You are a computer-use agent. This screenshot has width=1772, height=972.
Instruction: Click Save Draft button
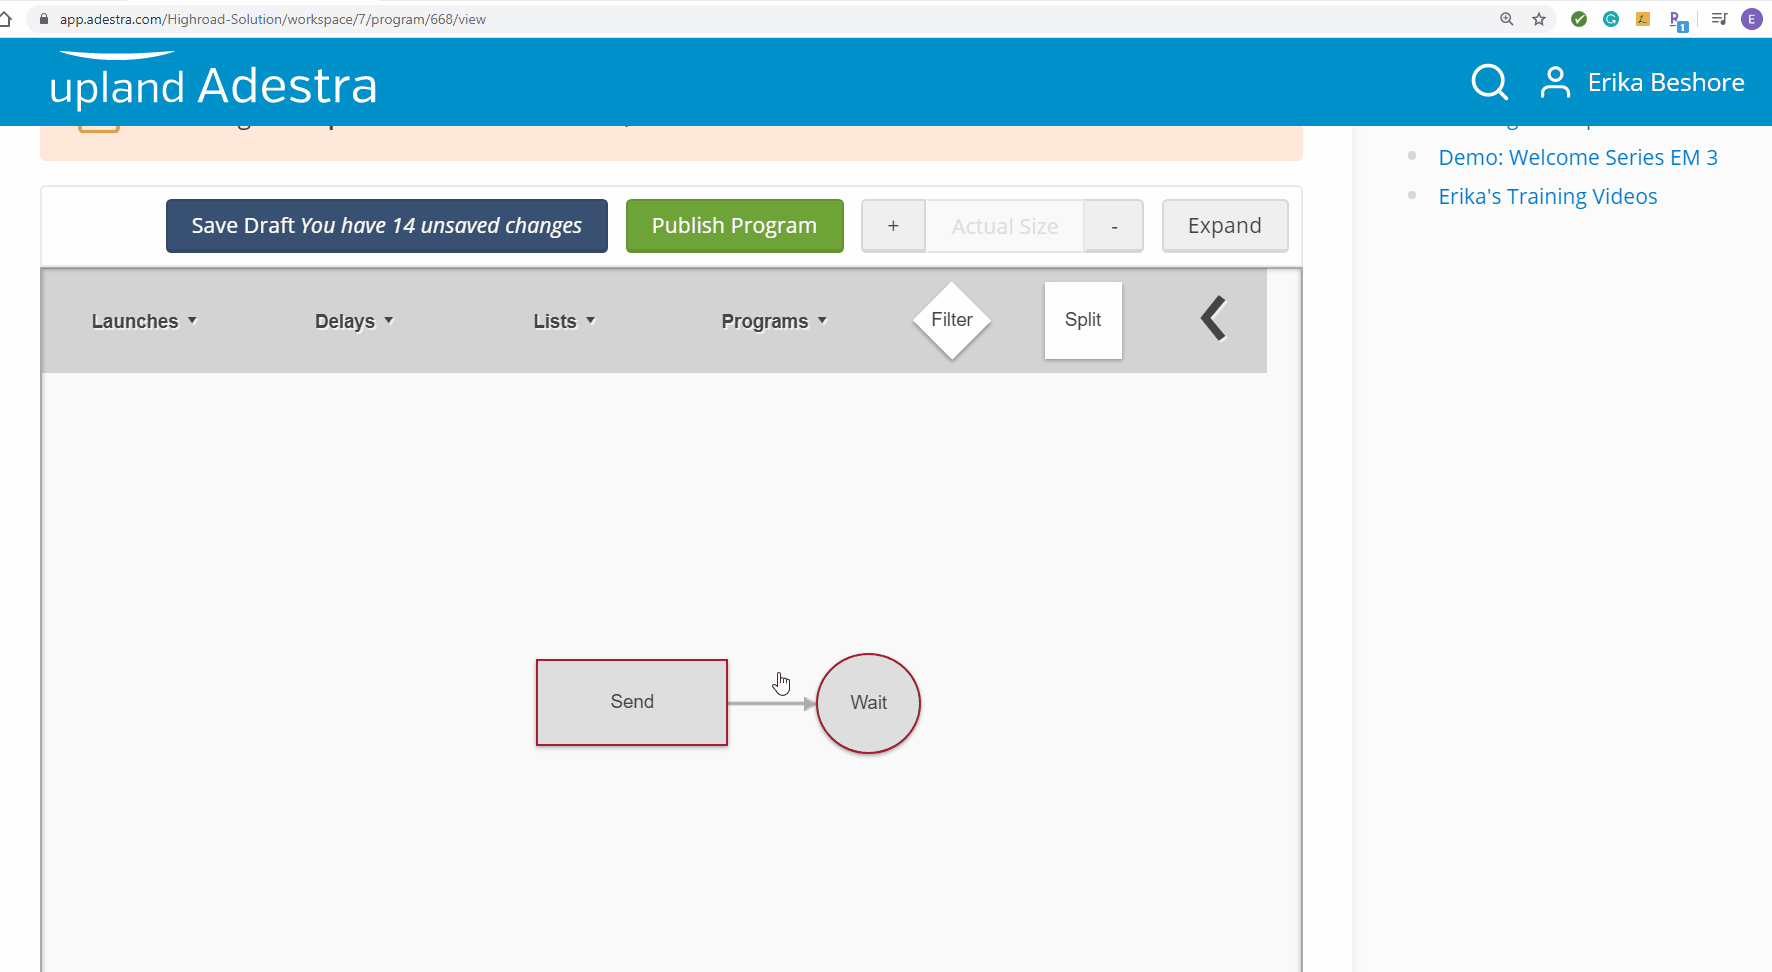click(x=387, y=226)
